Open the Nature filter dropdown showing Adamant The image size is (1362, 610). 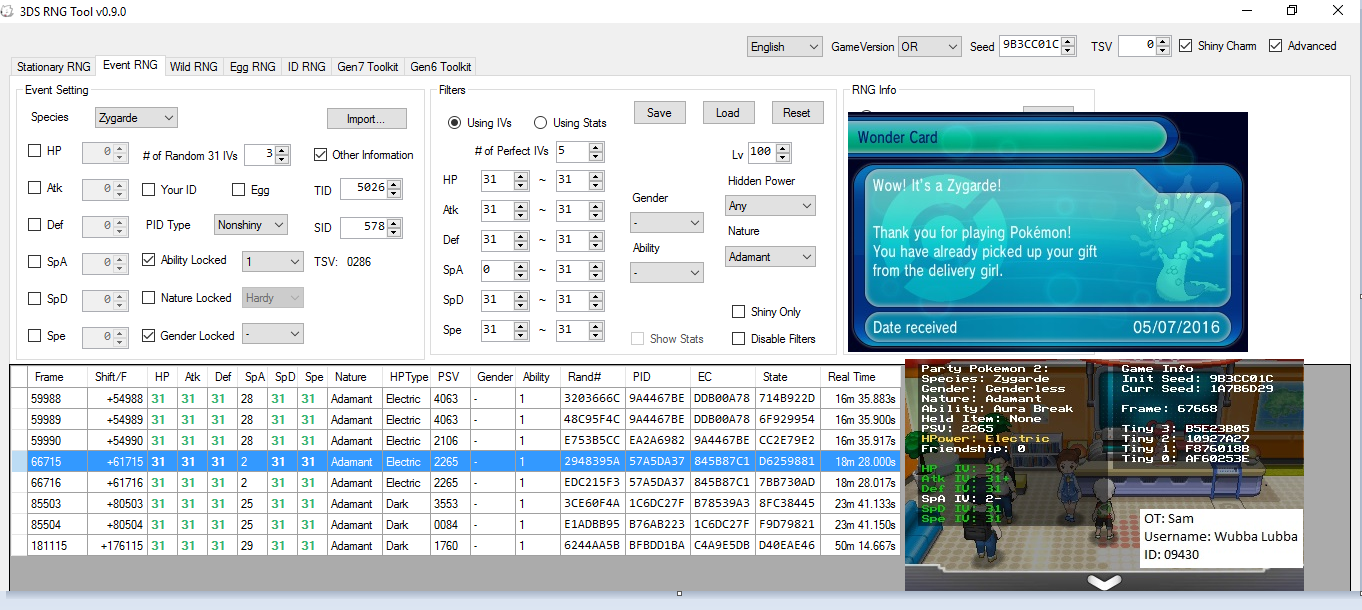click(x=770, y=257)
